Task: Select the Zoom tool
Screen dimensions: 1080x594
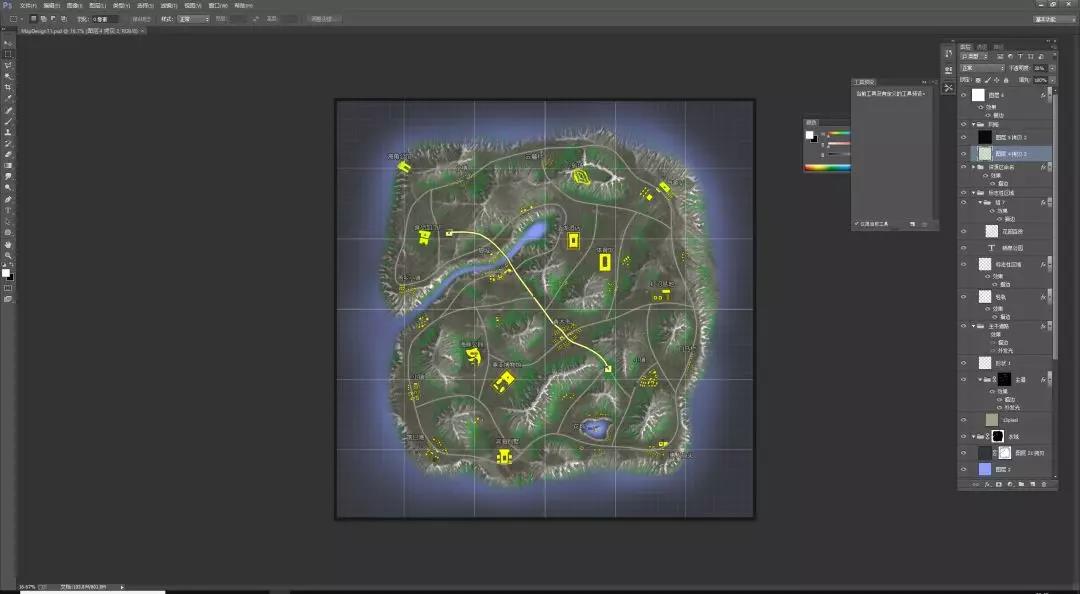Action: tap(8, 255)
